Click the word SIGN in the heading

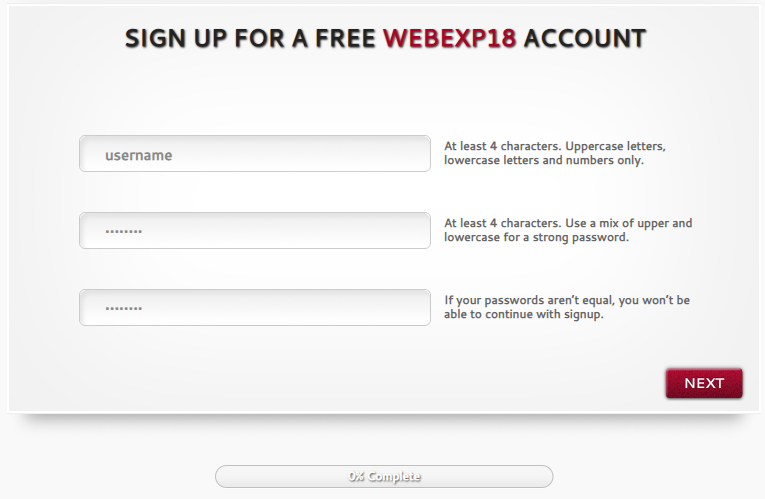tap(156, 39)
